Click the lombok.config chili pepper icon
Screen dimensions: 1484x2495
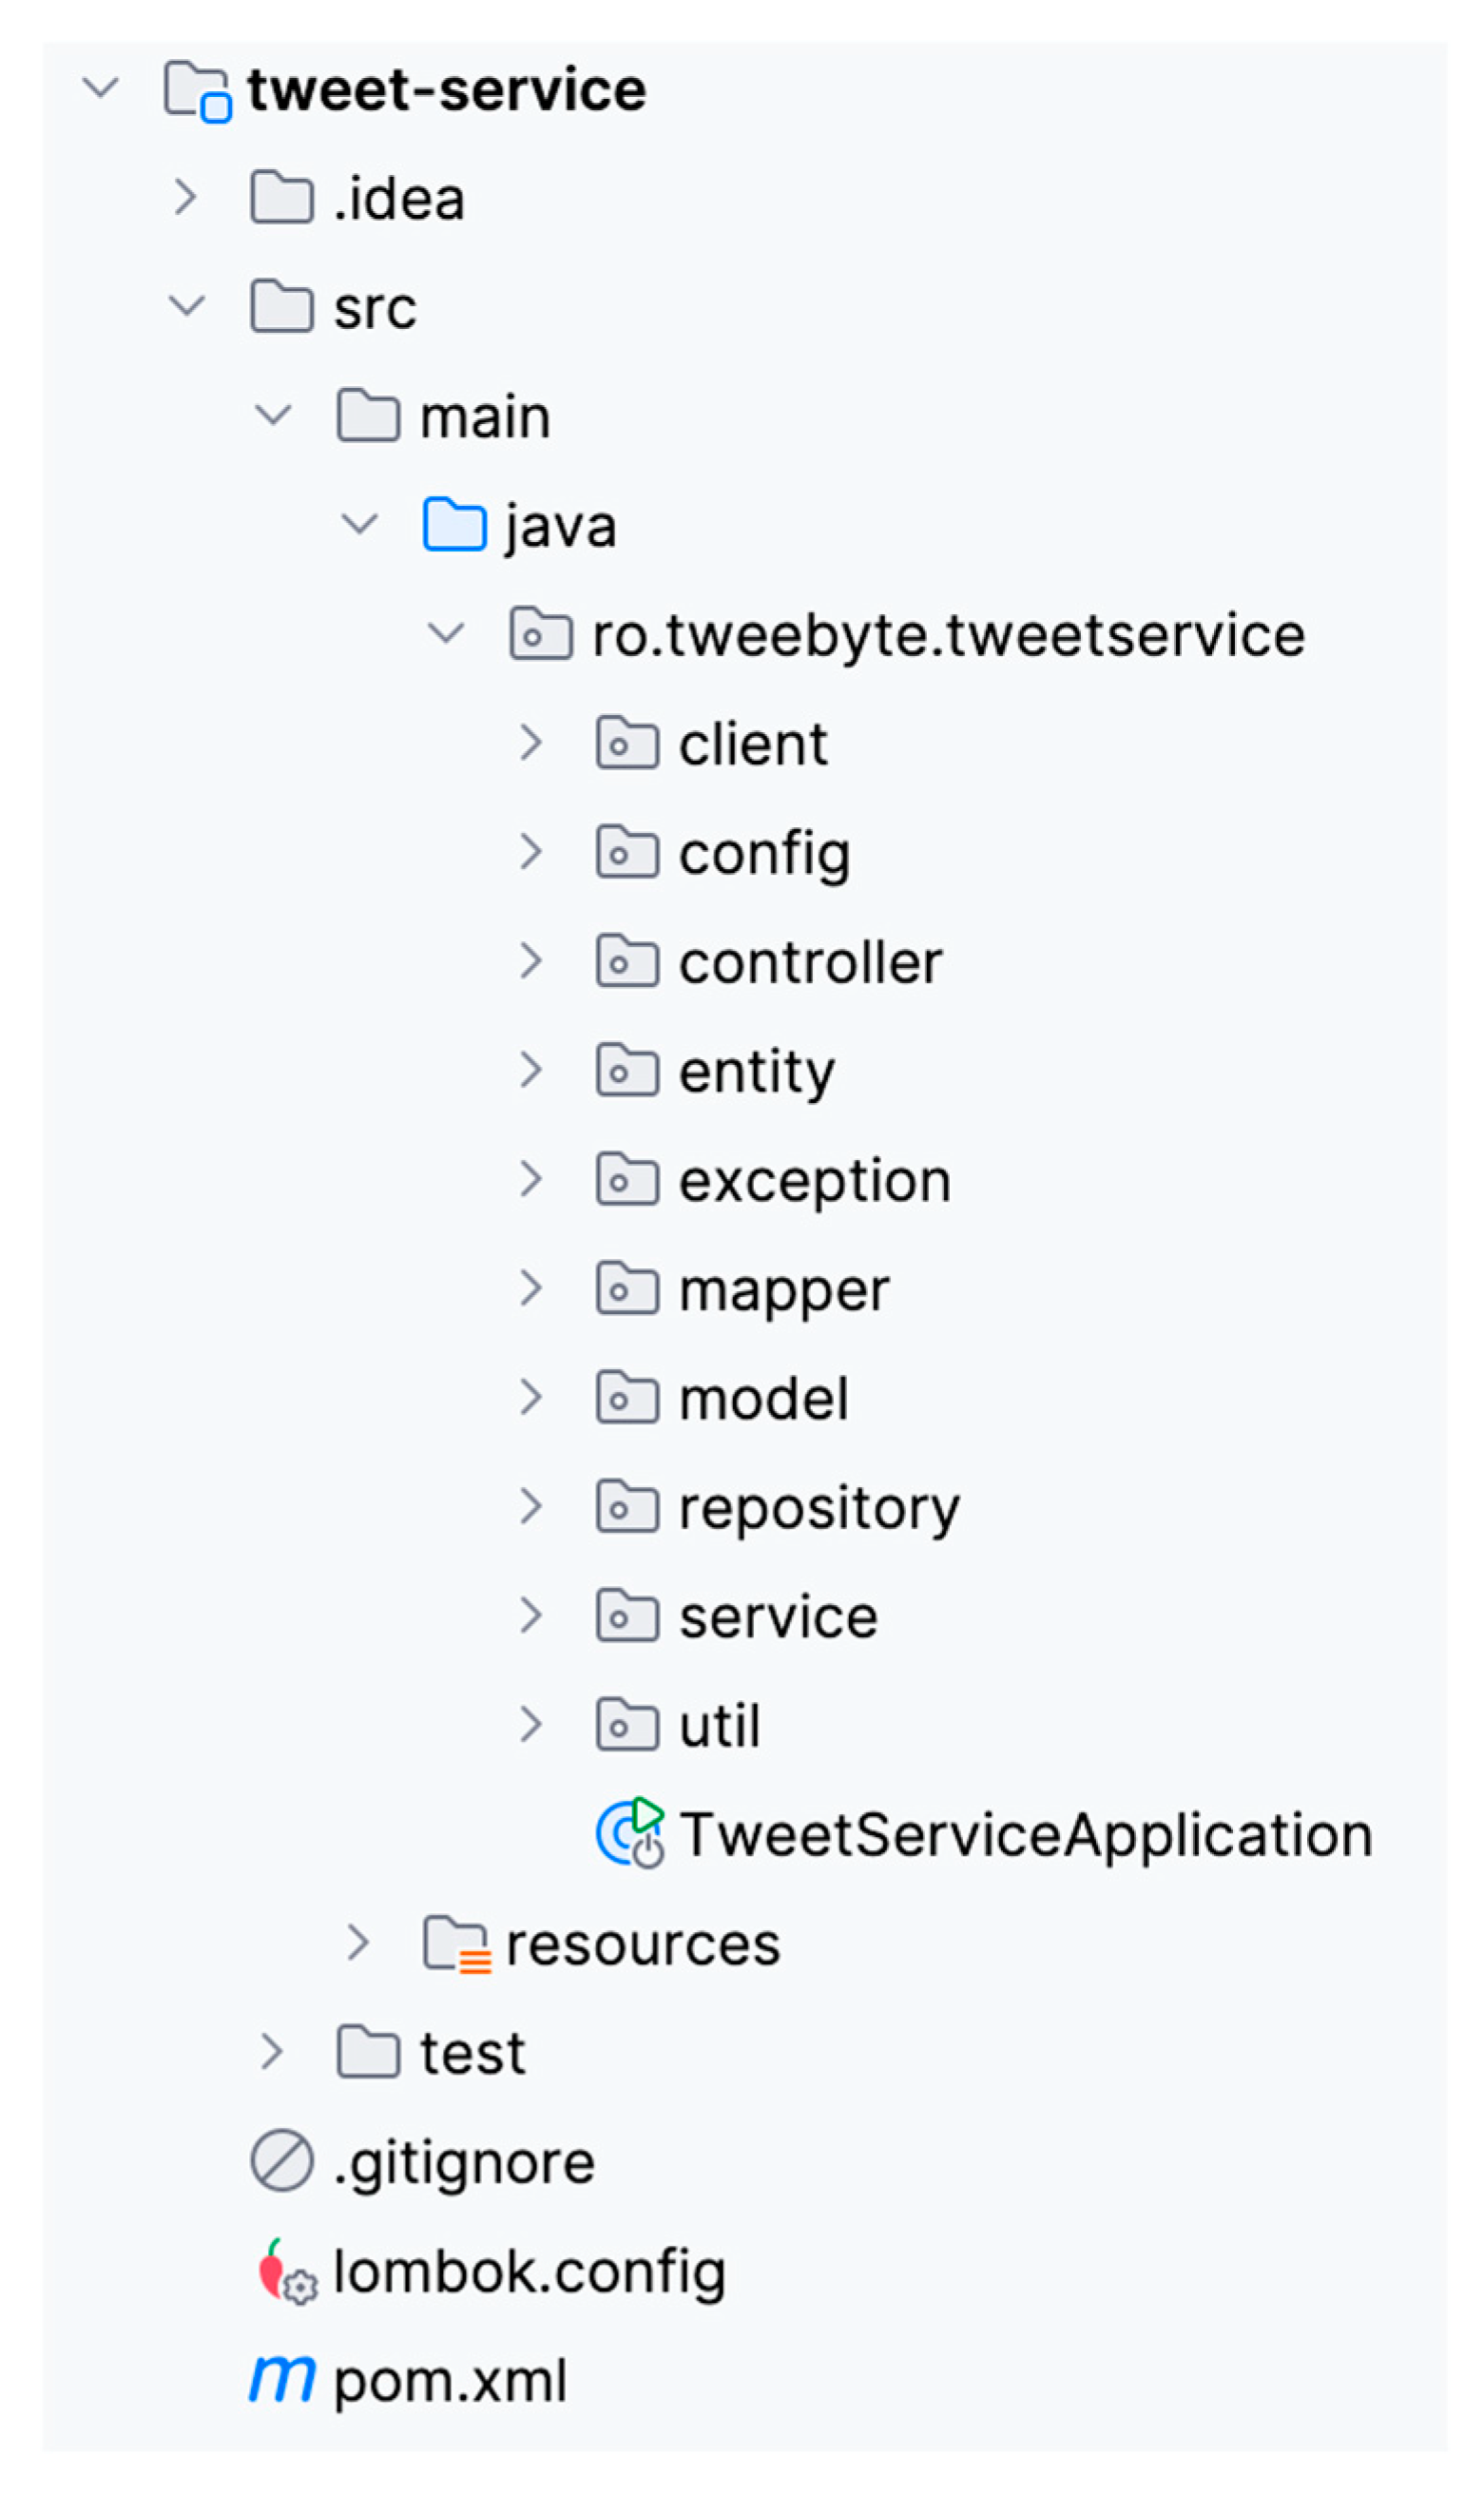[x=283, y=2271]
